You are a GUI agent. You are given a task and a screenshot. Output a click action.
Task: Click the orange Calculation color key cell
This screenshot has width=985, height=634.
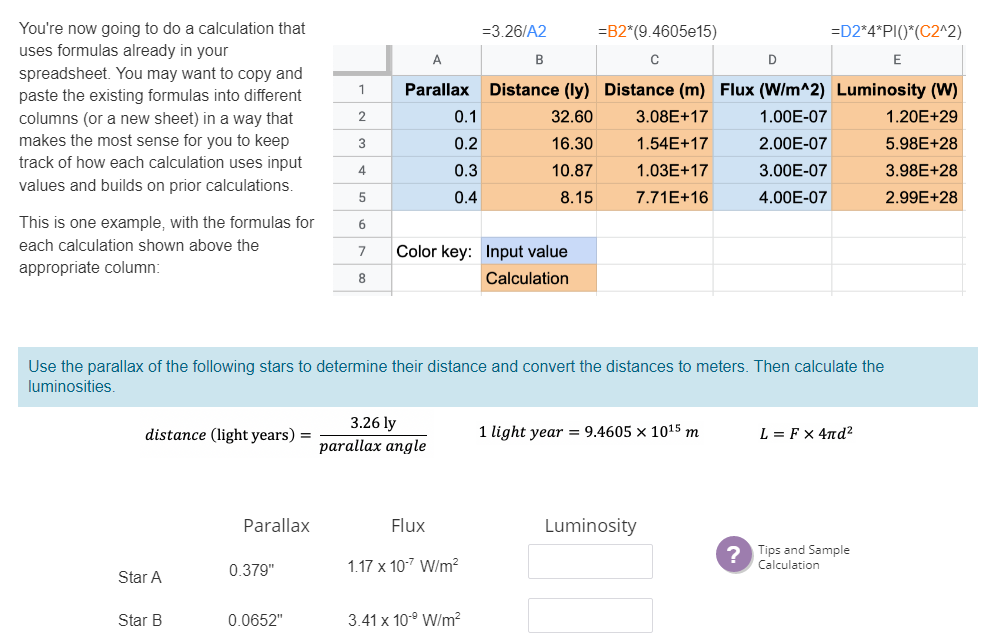(538, 278)
